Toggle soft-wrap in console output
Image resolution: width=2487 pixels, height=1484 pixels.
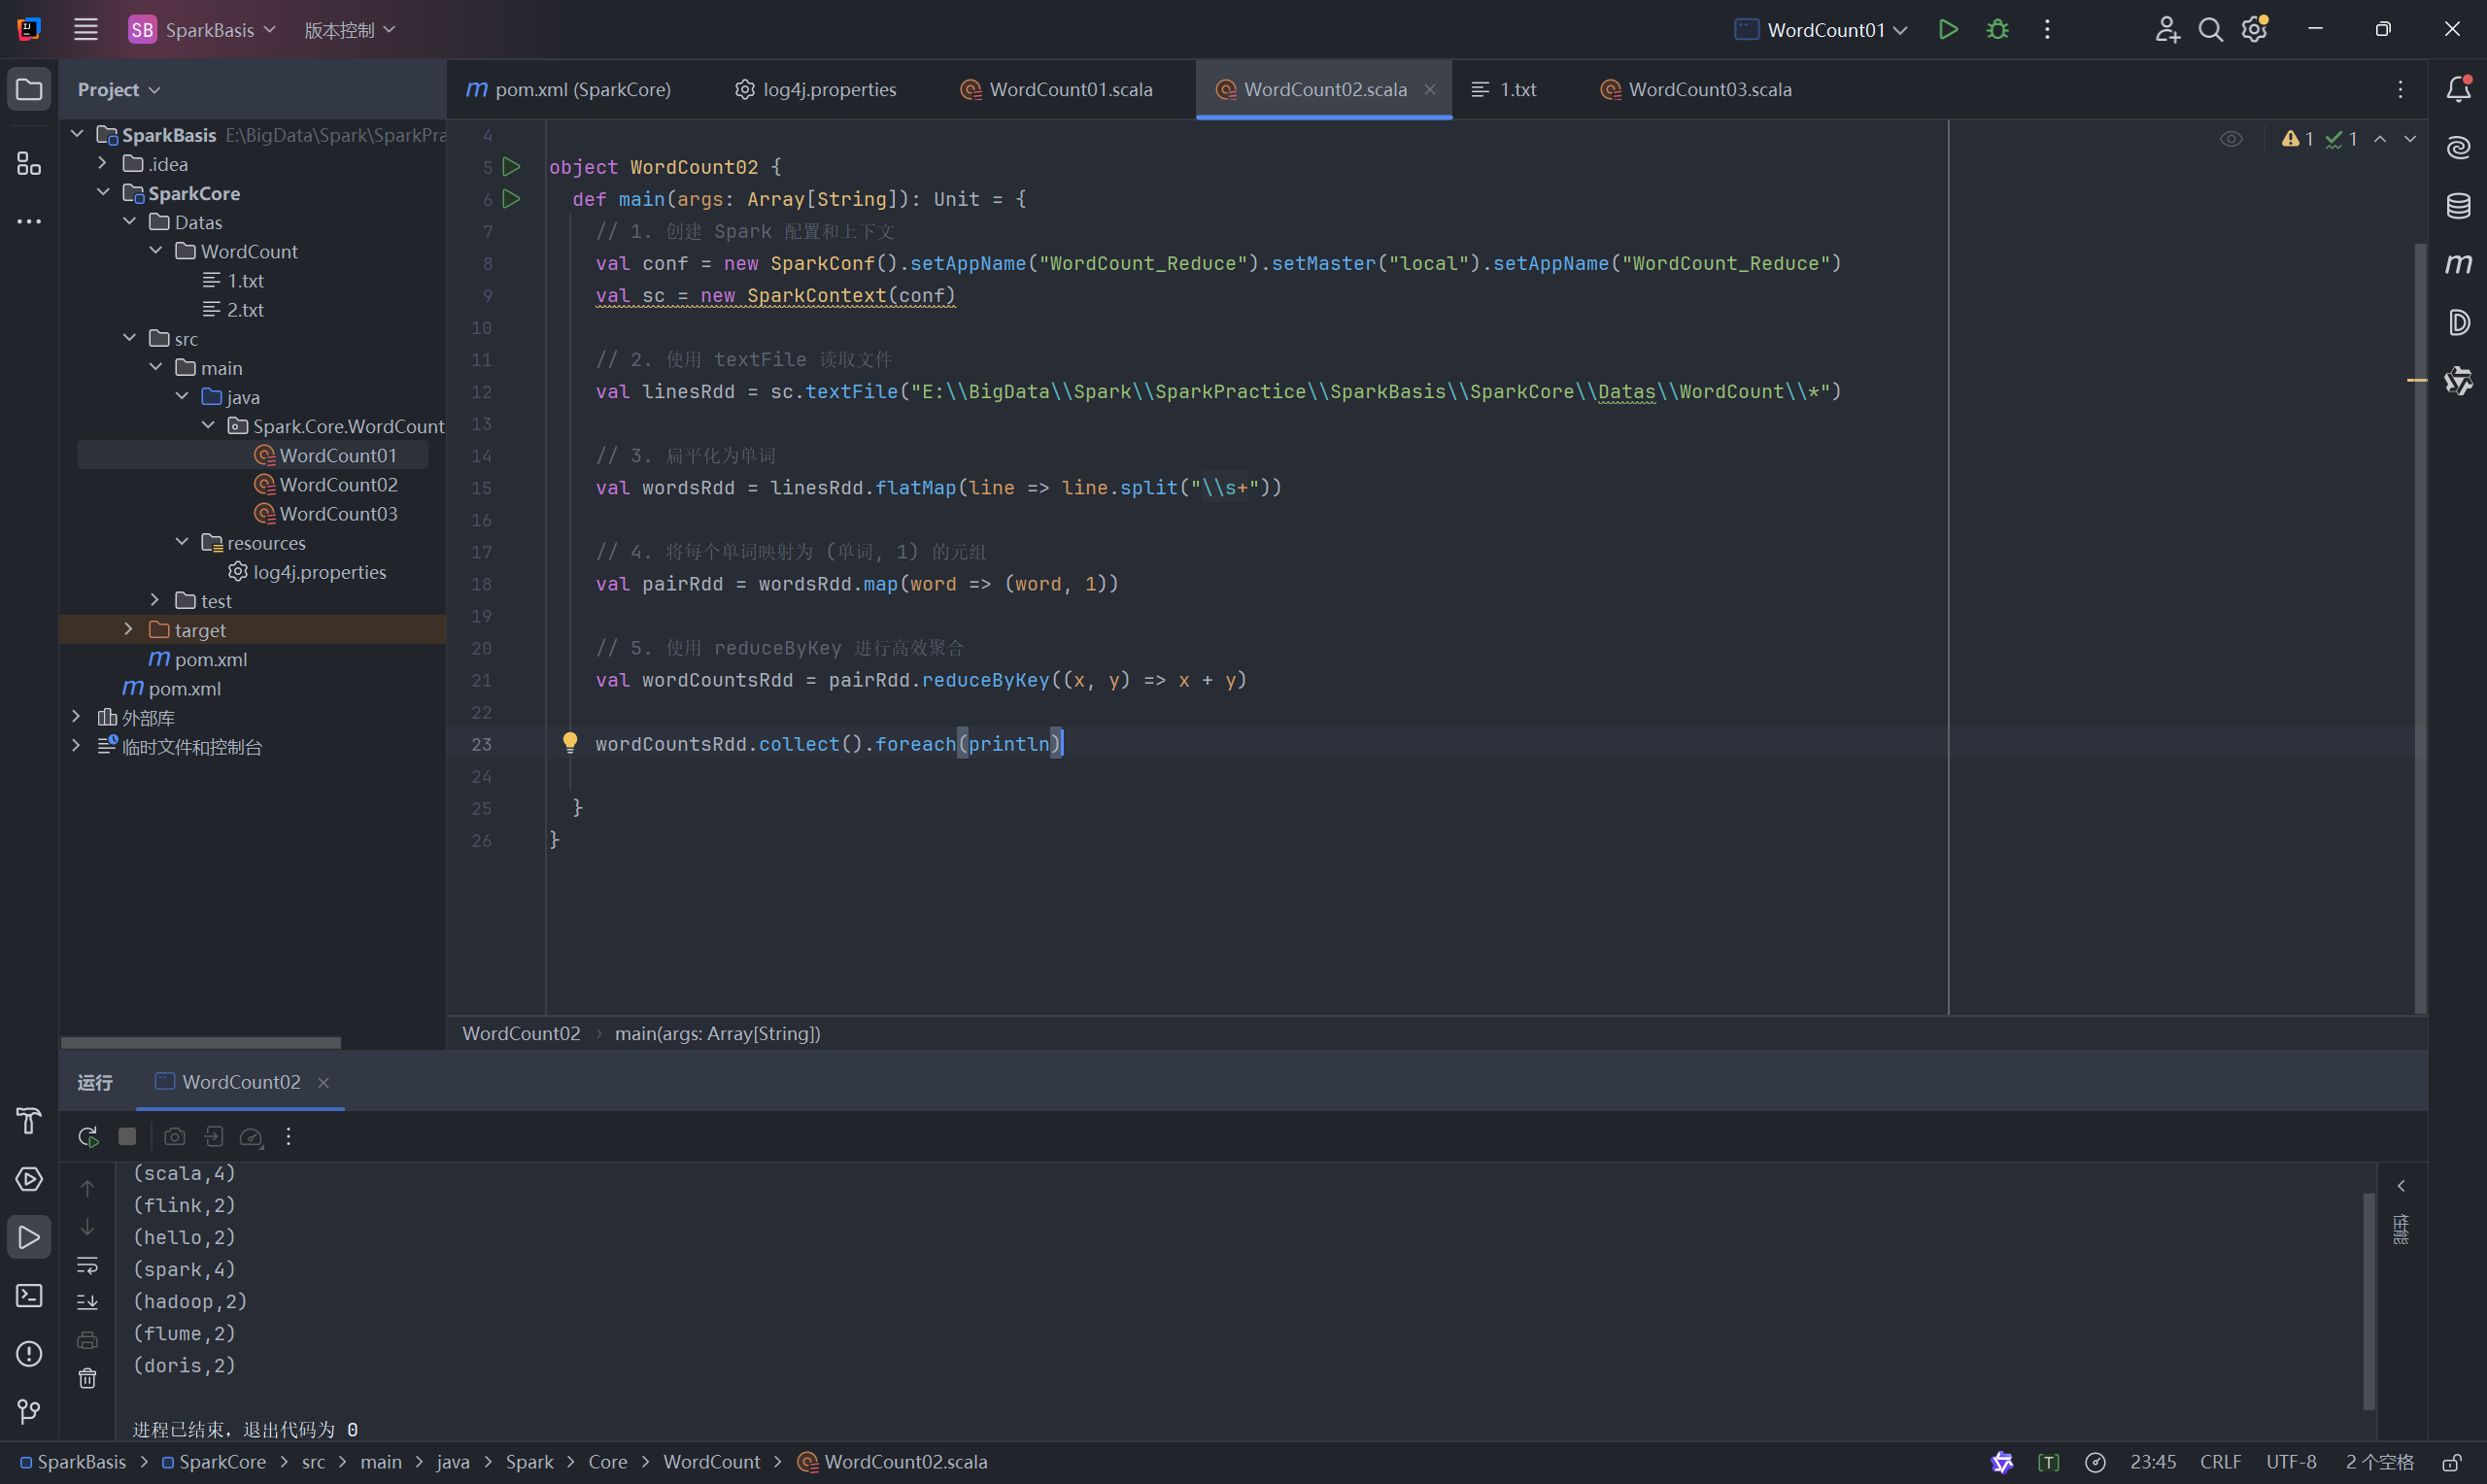tap(88, 1265)
